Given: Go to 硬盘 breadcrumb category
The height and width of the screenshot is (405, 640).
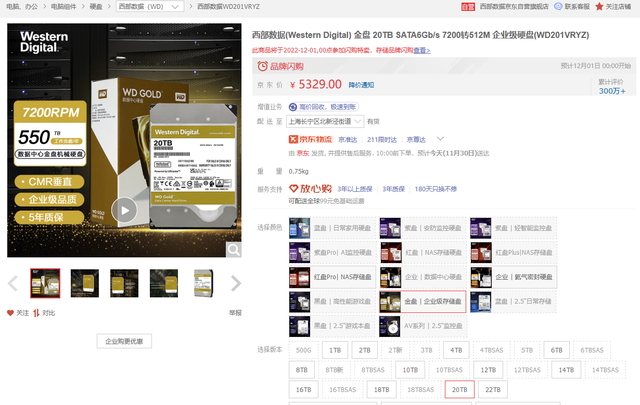Looking at the screenshot, I should pos(96,7).
